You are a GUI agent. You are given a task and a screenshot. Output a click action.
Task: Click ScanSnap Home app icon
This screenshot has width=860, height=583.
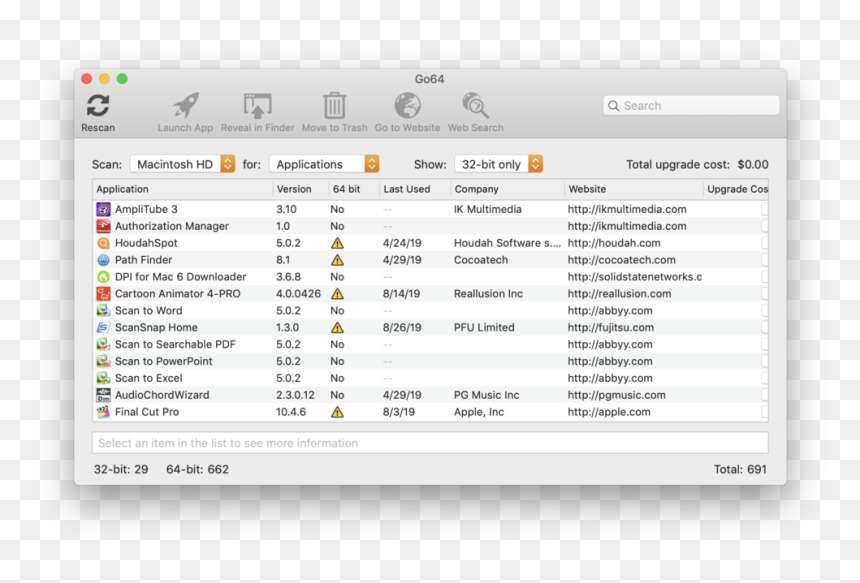103,327
